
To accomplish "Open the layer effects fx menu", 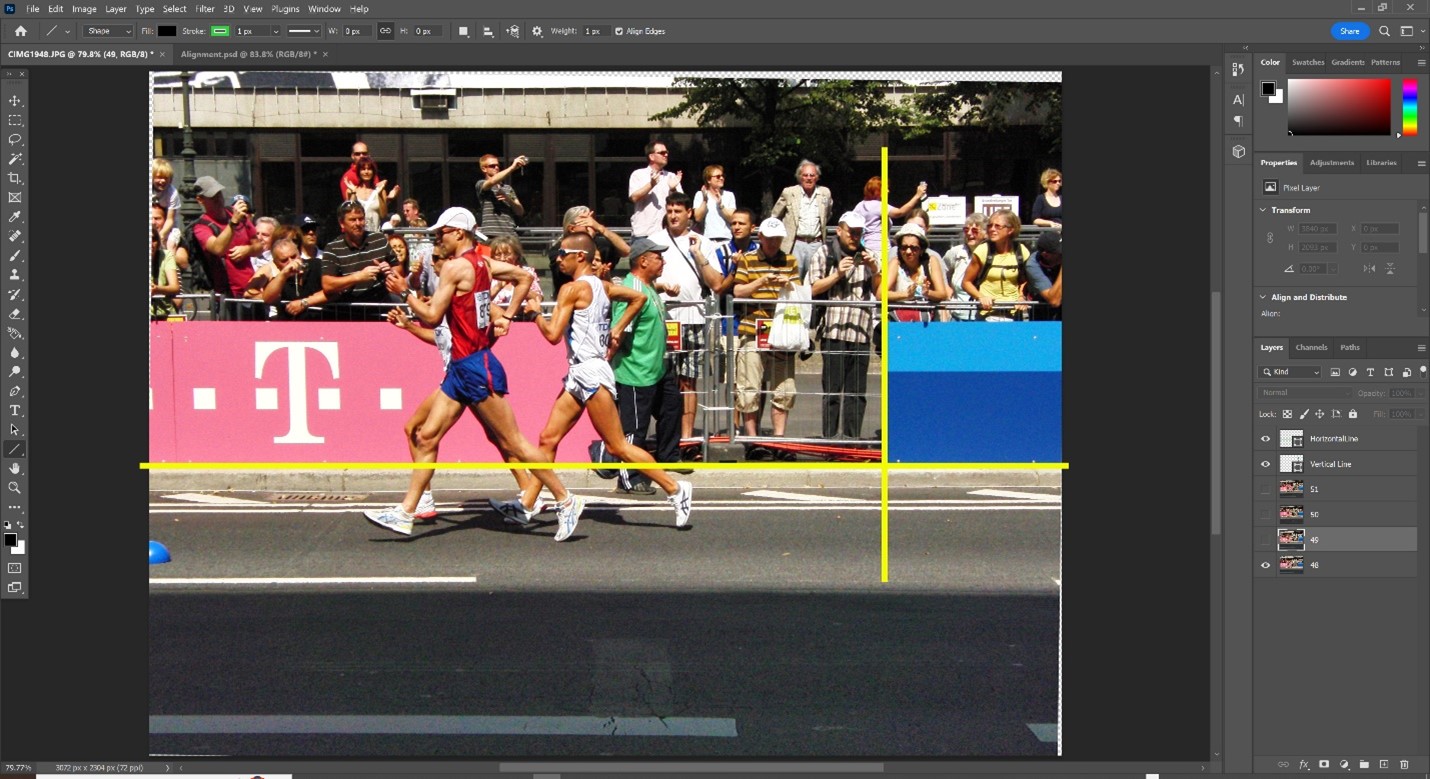I will coord(1304,764).
